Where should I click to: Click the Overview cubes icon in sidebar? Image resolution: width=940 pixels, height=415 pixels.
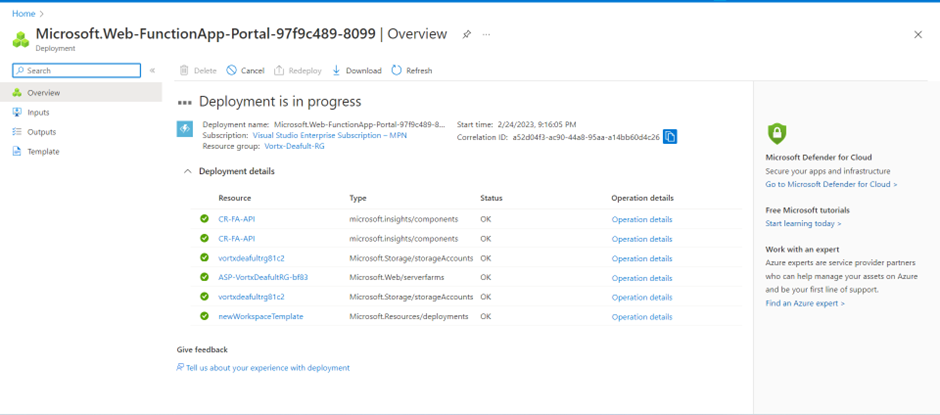click(17, 93)
